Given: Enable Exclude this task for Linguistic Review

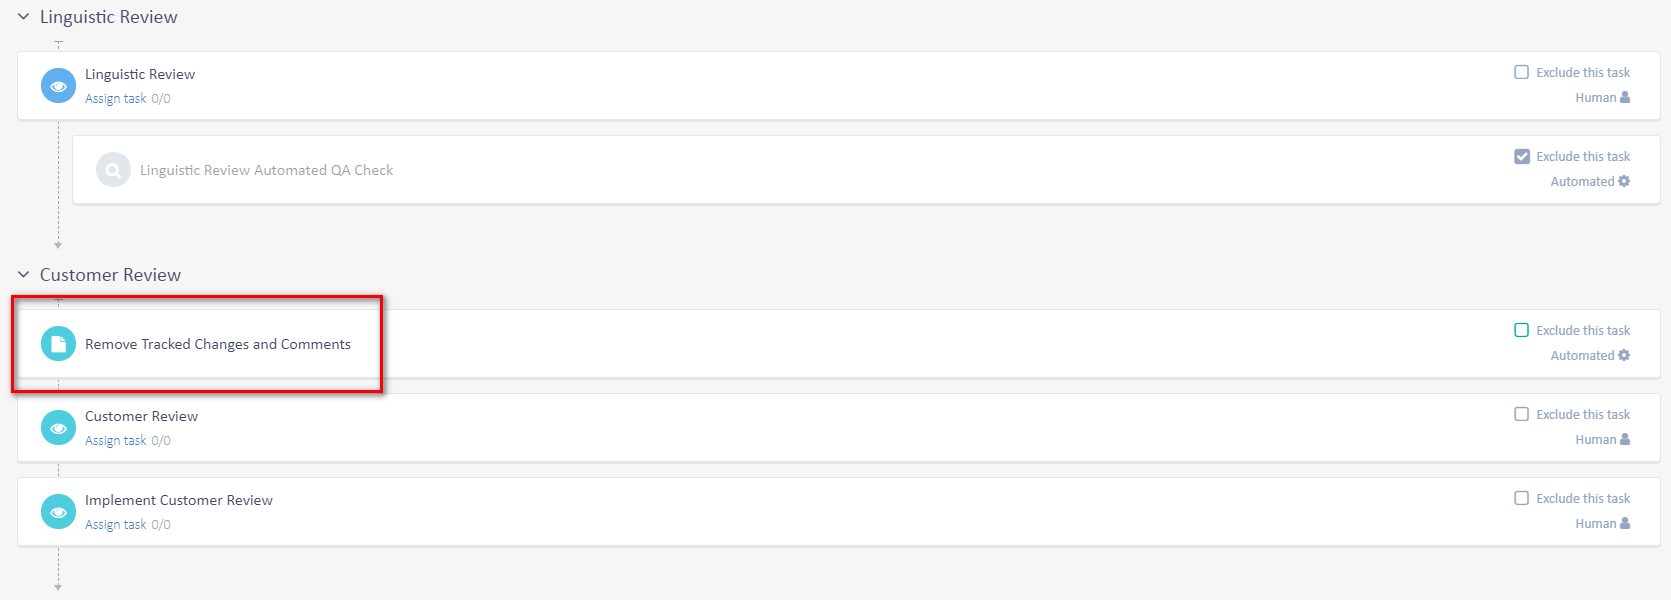Looking at the screenshot, I should 1522,72.
